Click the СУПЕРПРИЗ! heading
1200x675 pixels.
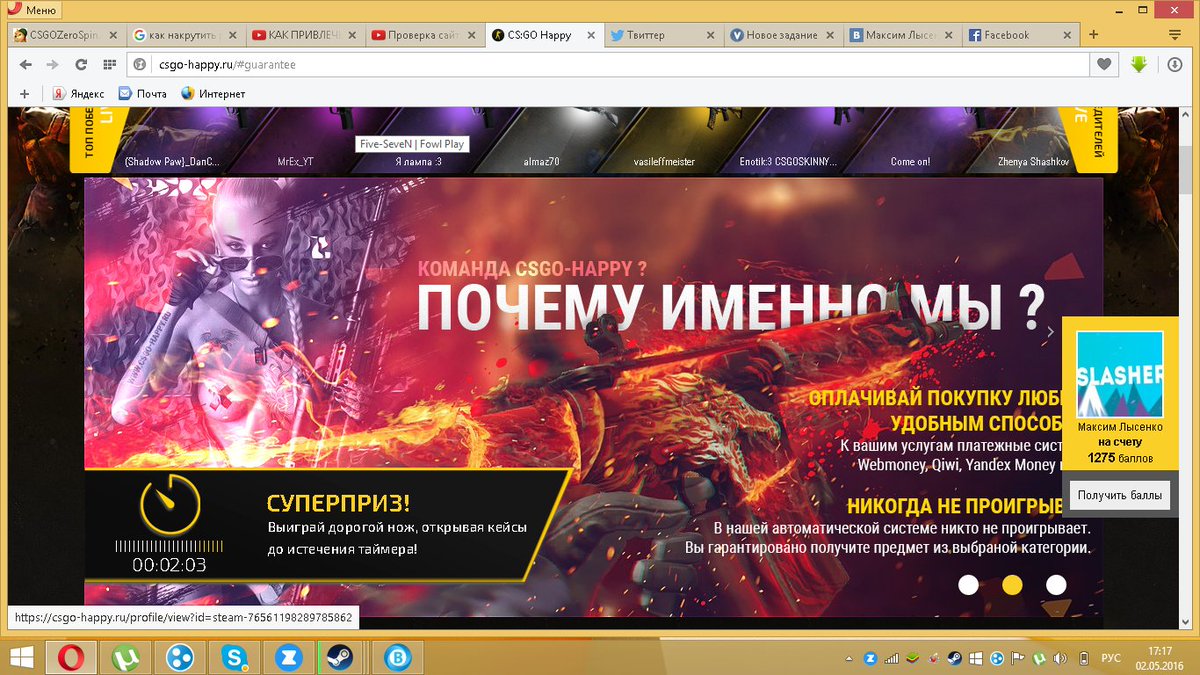coord(338,503)
